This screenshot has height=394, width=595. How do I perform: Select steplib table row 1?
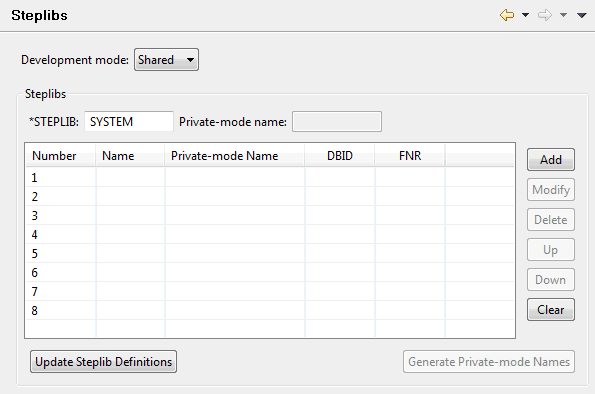coord(270,177)
